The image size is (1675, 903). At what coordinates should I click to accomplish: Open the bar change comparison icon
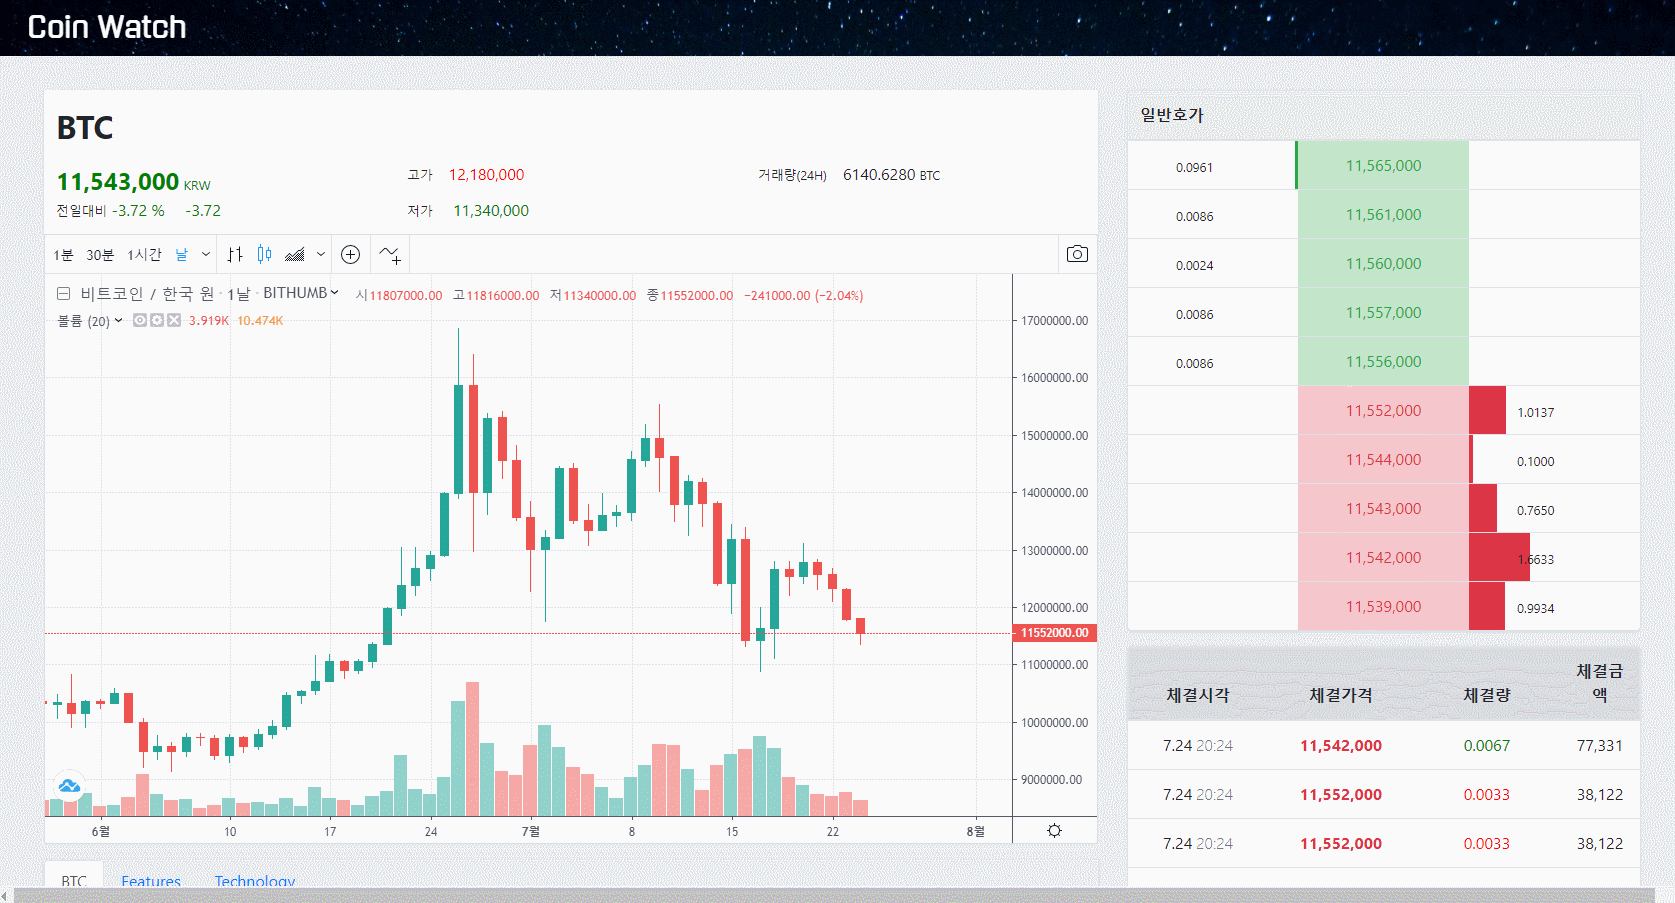[x=235, y=255]
